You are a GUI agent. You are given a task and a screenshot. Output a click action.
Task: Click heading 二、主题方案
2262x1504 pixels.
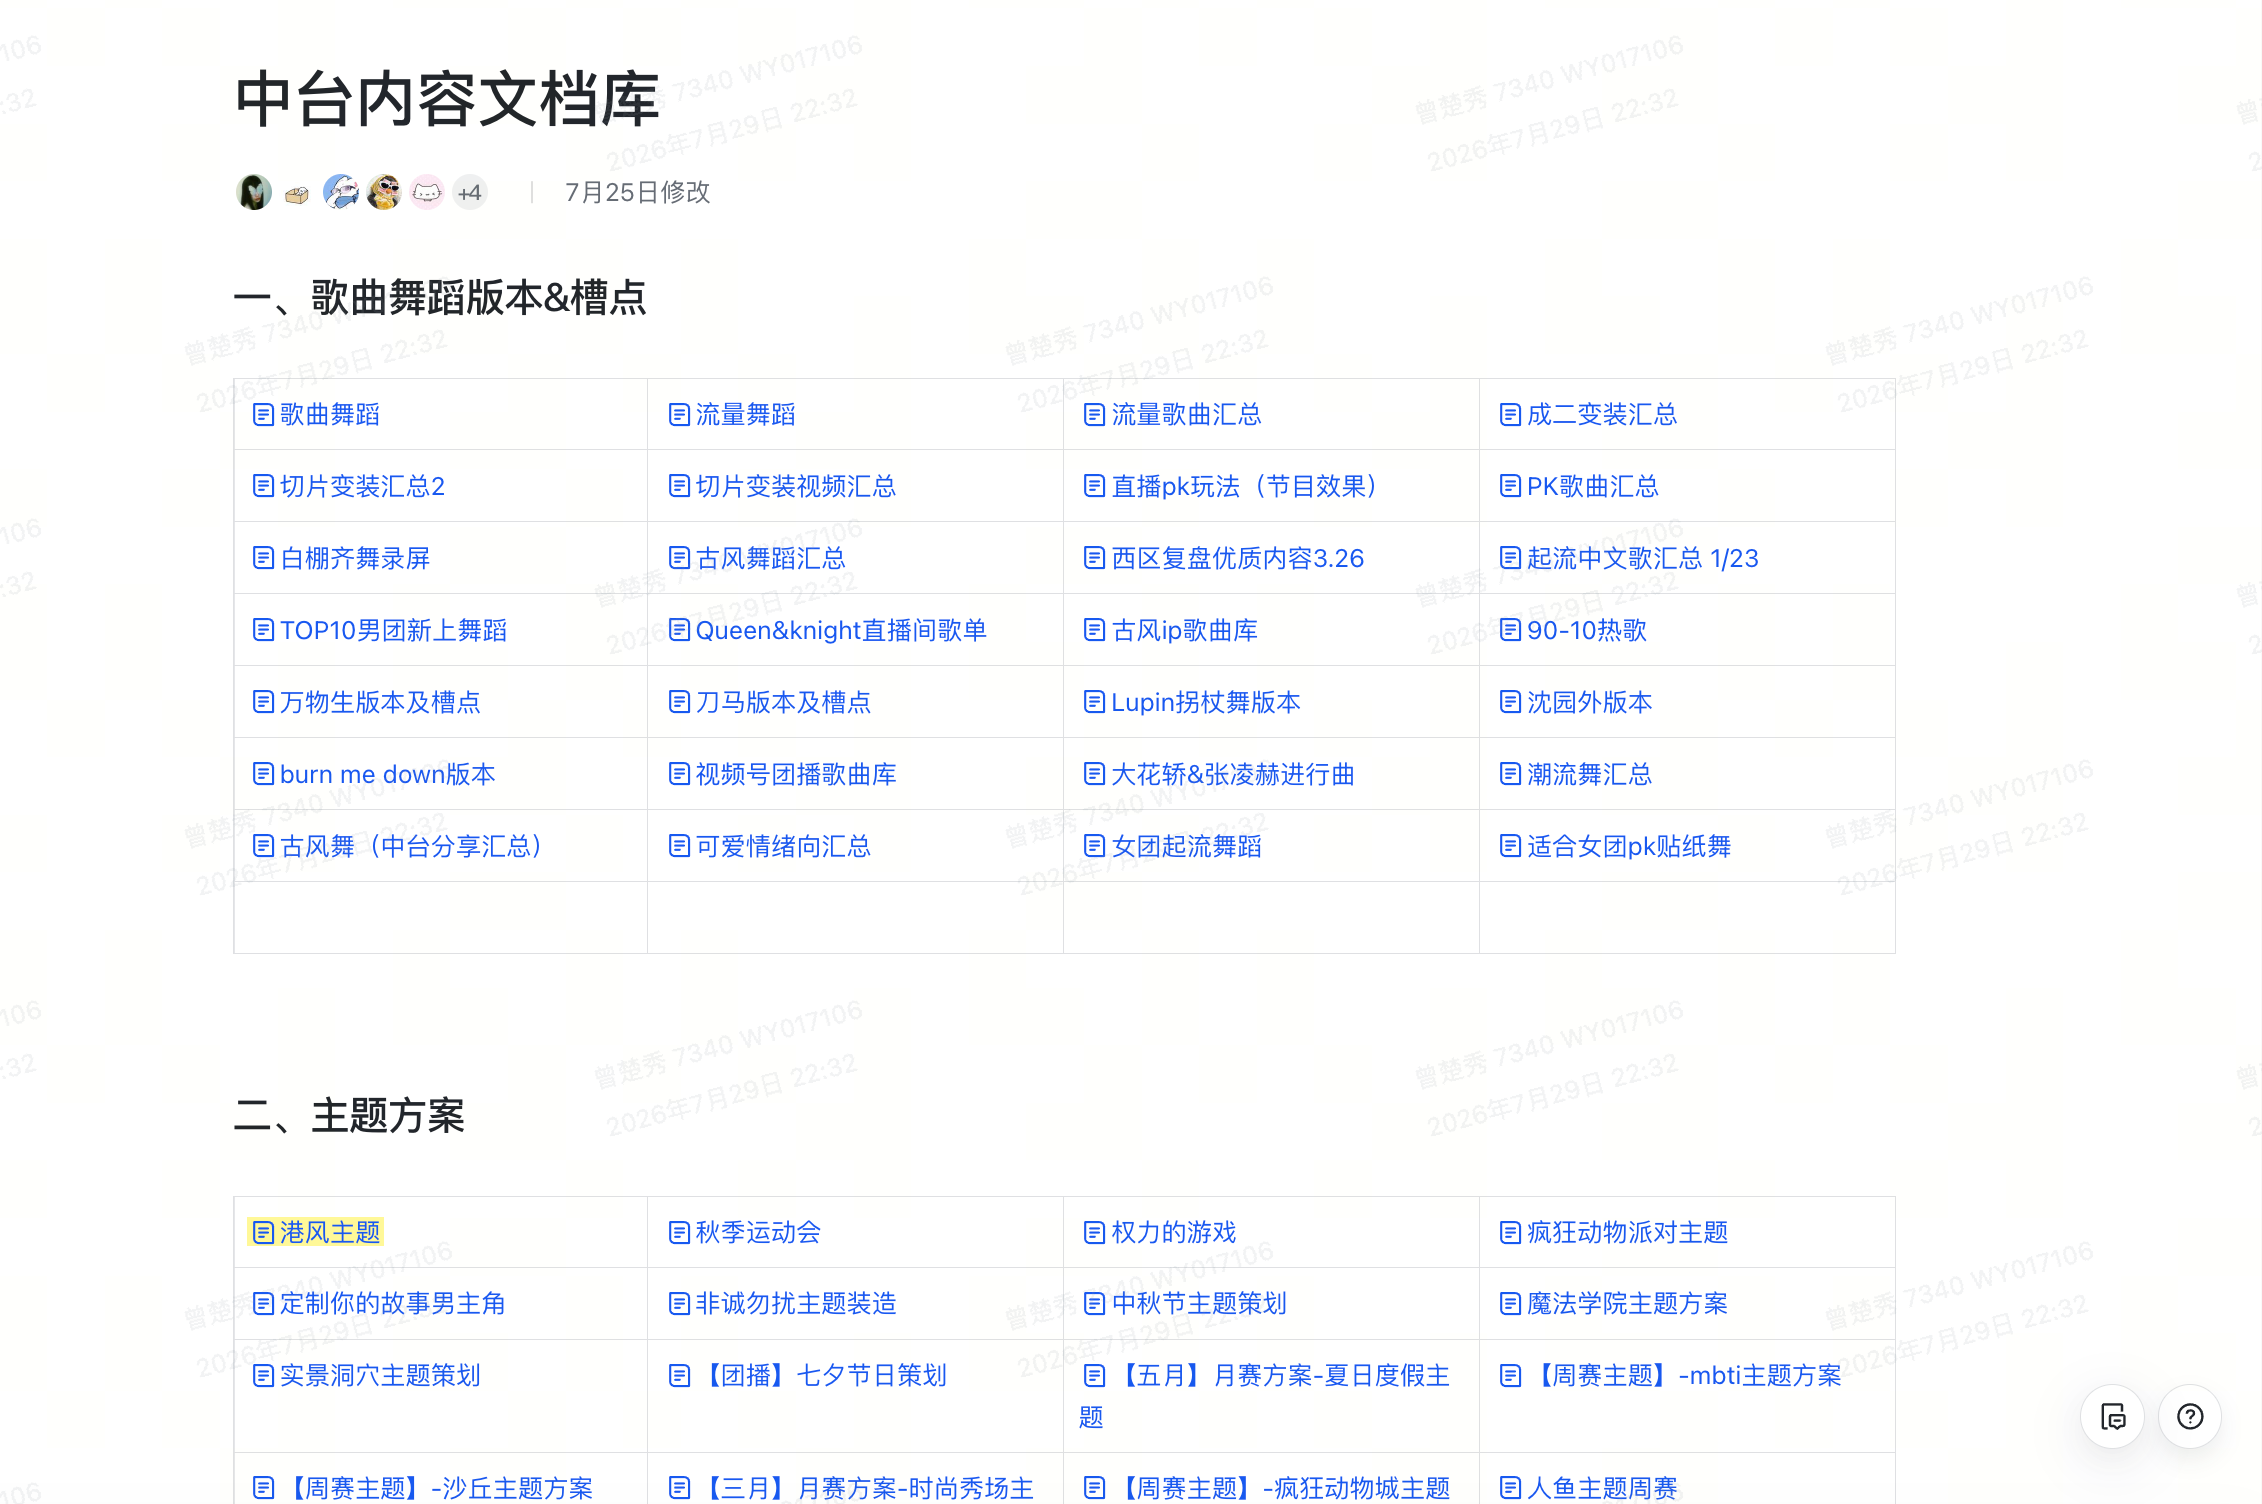pos(349,1116)
